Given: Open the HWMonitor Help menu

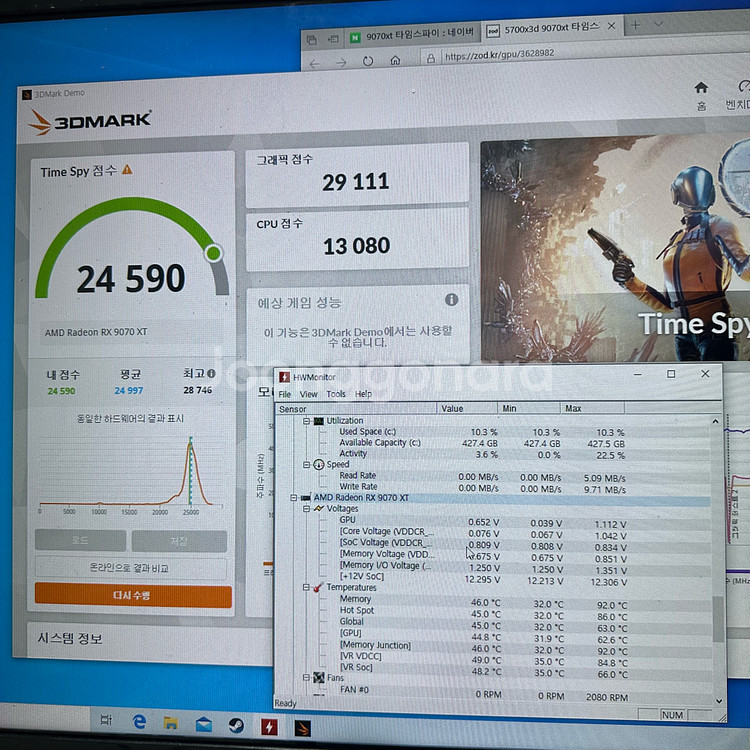Looking at the screenshot, I should pos(363,394).
